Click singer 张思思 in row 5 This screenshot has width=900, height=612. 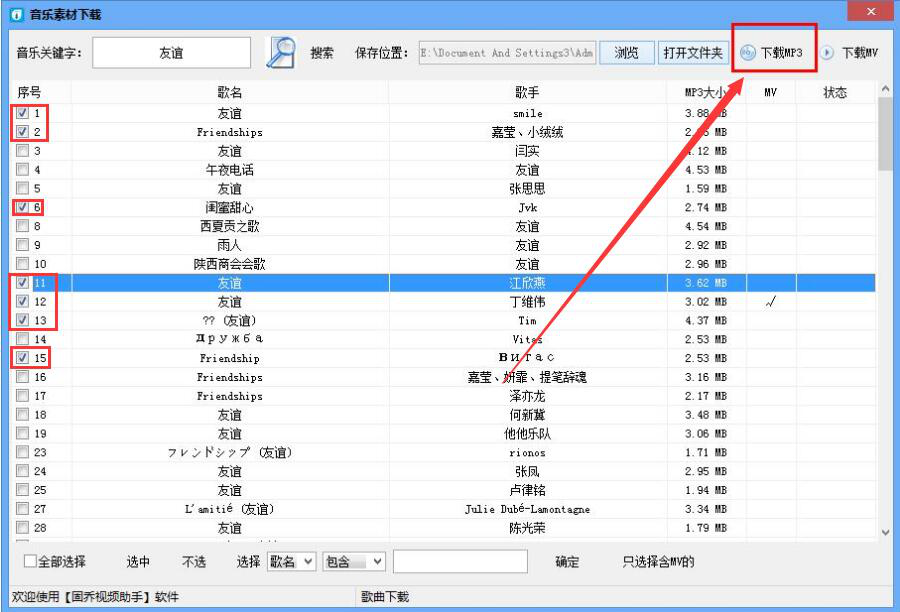(527, 188)
